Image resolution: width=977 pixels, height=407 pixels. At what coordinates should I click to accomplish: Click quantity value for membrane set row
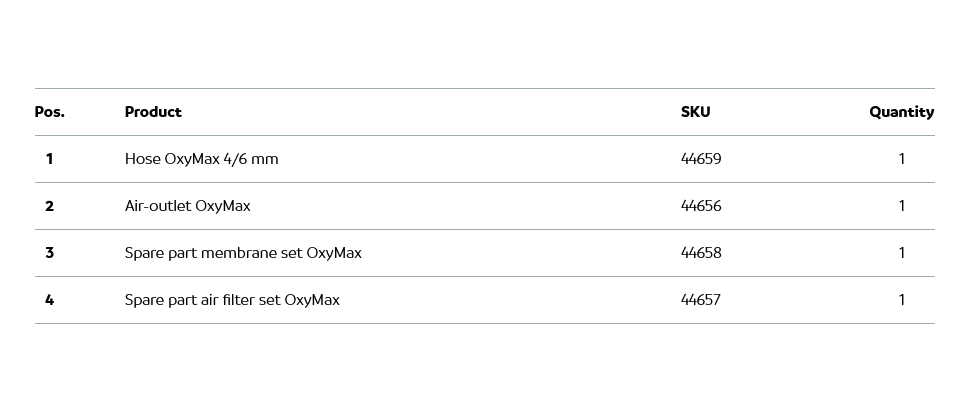point(902,253)
